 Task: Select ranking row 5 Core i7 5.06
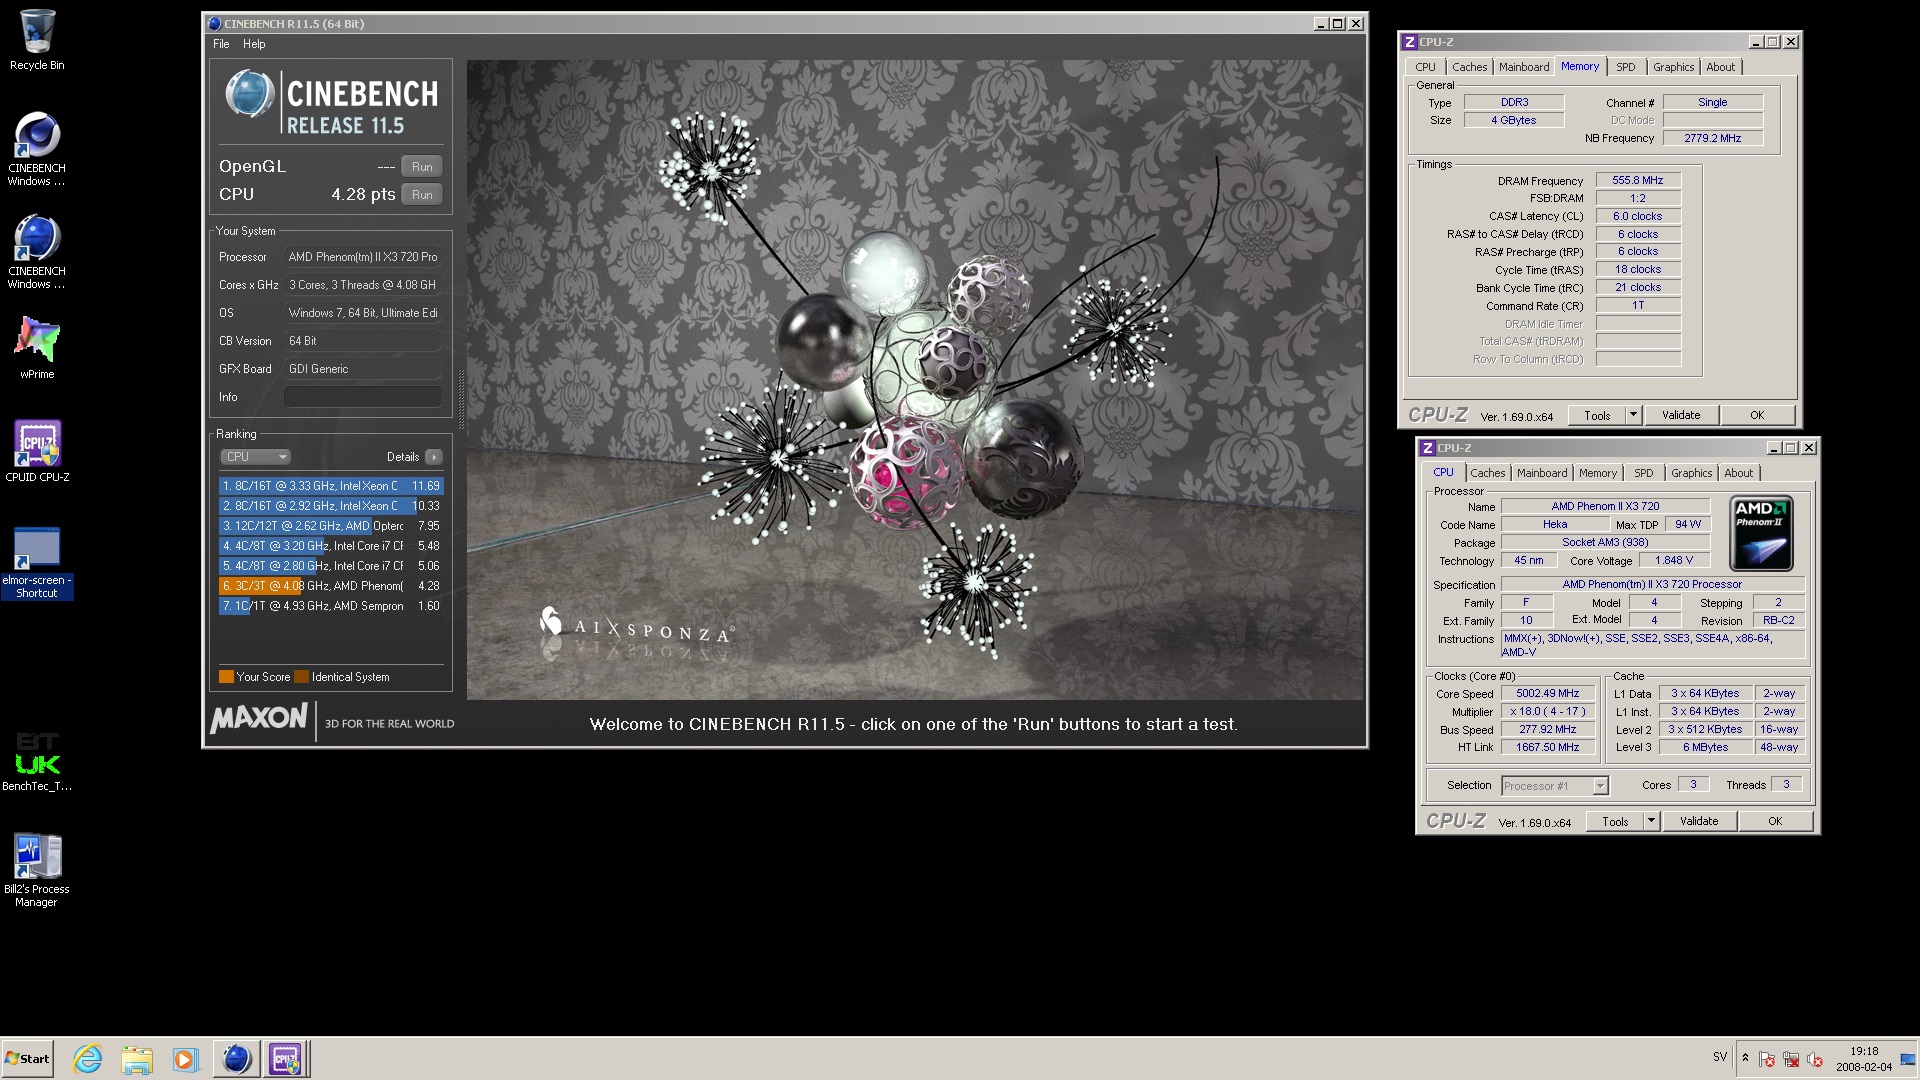point(331,566)
